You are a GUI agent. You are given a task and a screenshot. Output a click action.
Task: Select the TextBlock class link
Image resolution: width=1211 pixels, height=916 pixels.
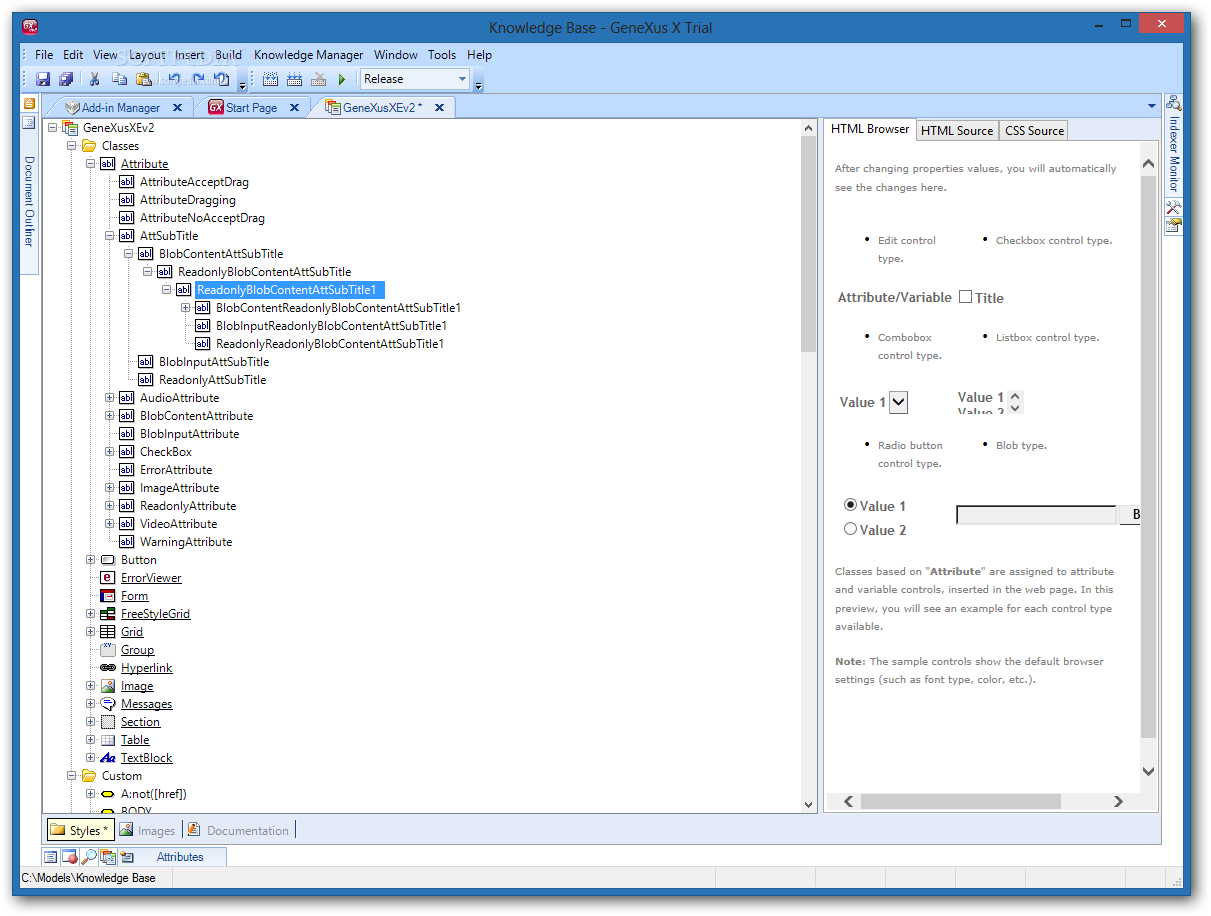pyautogui.click(x=147, y=758)
